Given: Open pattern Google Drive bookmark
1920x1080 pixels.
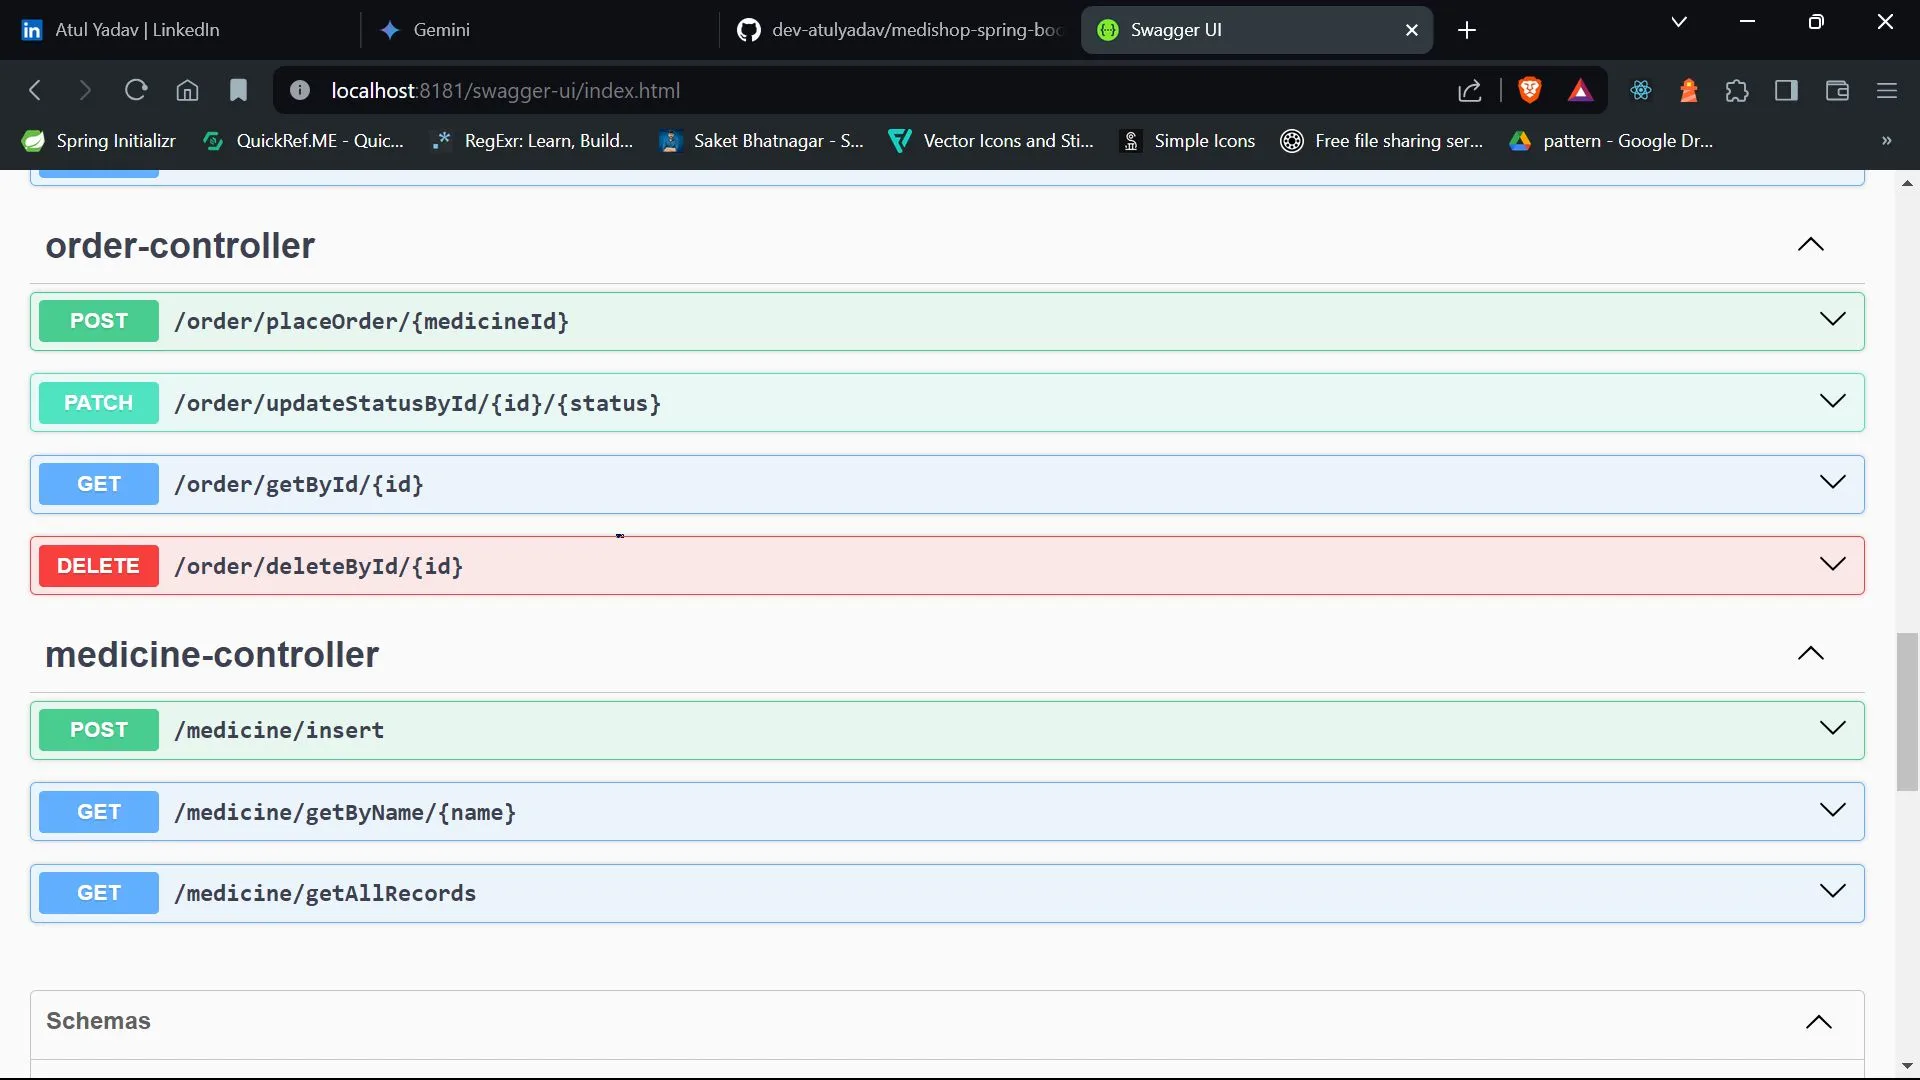Looking at the screenshot, I should 1612,141.
